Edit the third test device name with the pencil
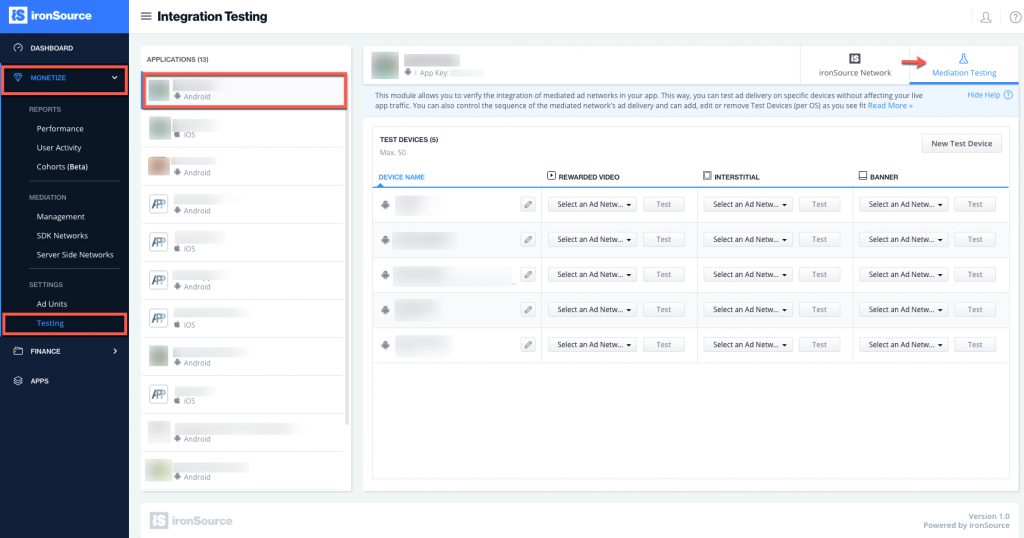 528,275
